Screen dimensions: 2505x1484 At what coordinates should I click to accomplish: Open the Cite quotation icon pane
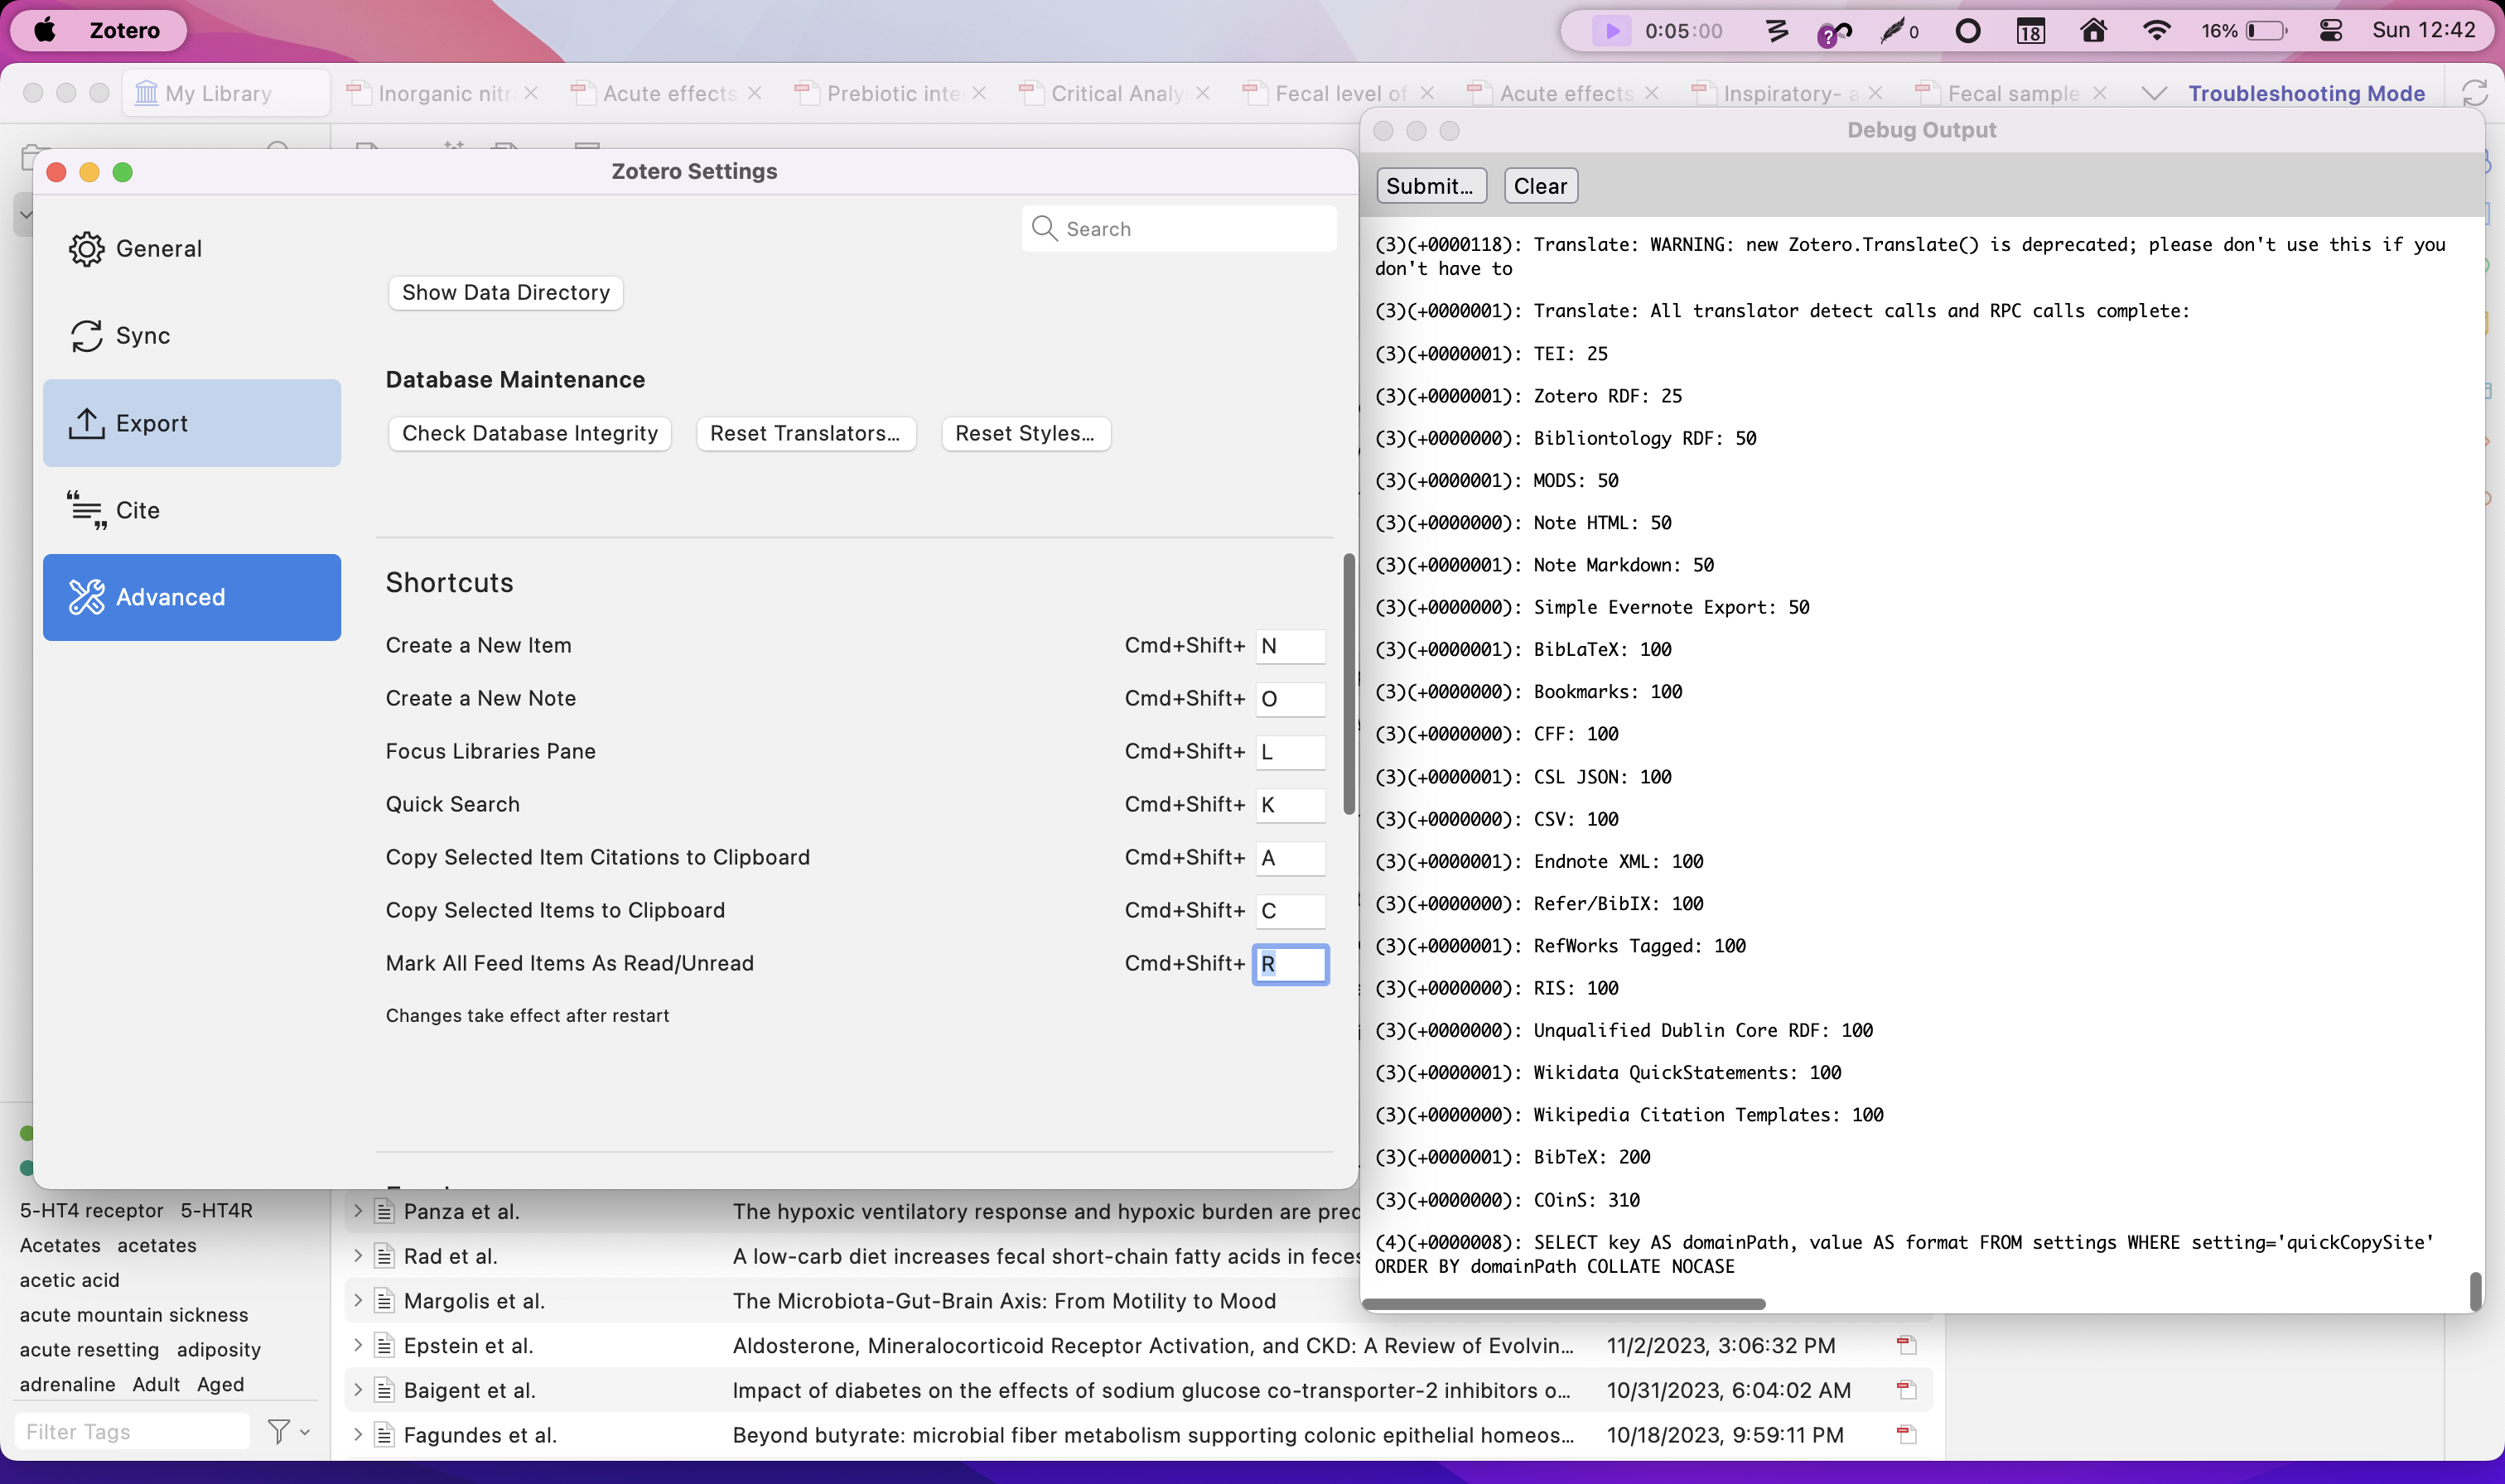[86, 510]
